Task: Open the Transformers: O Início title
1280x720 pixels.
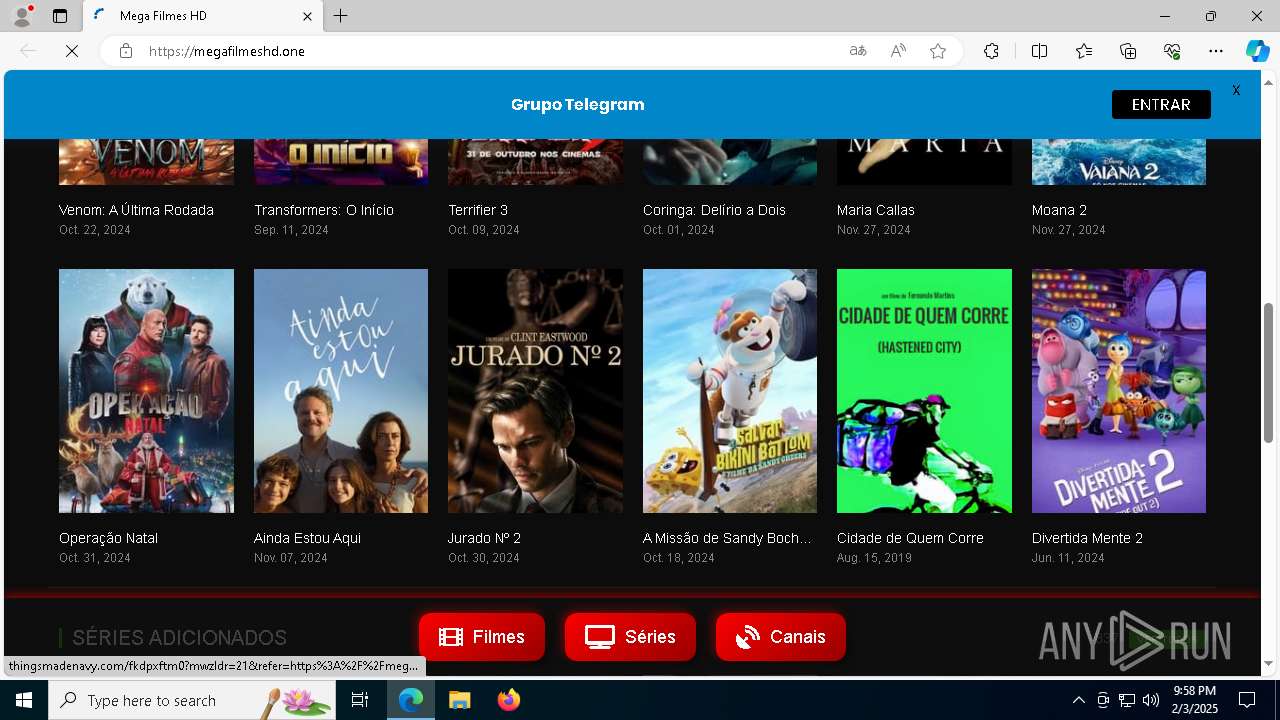Action: click(x=324, y=210)
